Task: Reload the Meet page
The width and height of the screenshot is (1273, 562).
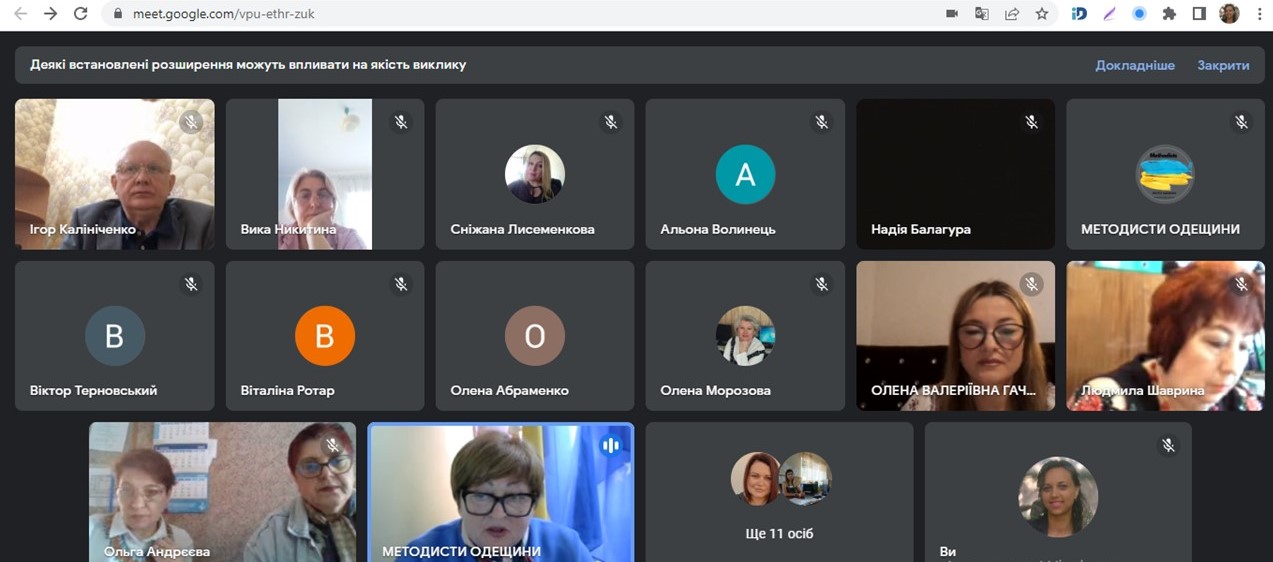Action: 81,14
